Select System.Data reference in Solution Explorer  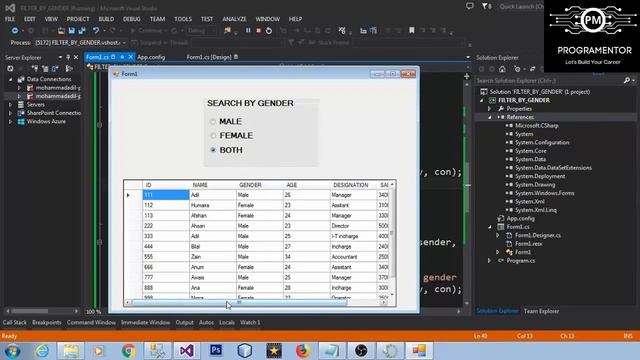click(x=530, y=160)
